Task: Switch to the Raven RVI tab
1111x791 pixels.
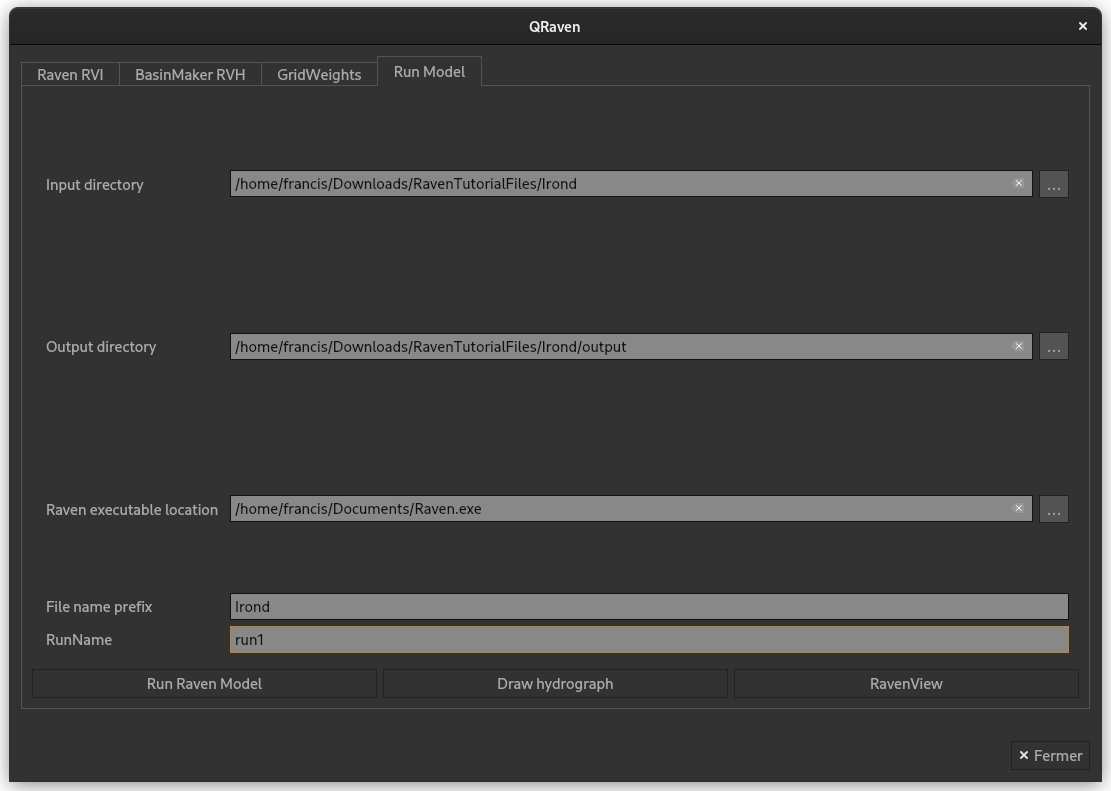Action: pos(70,74)
